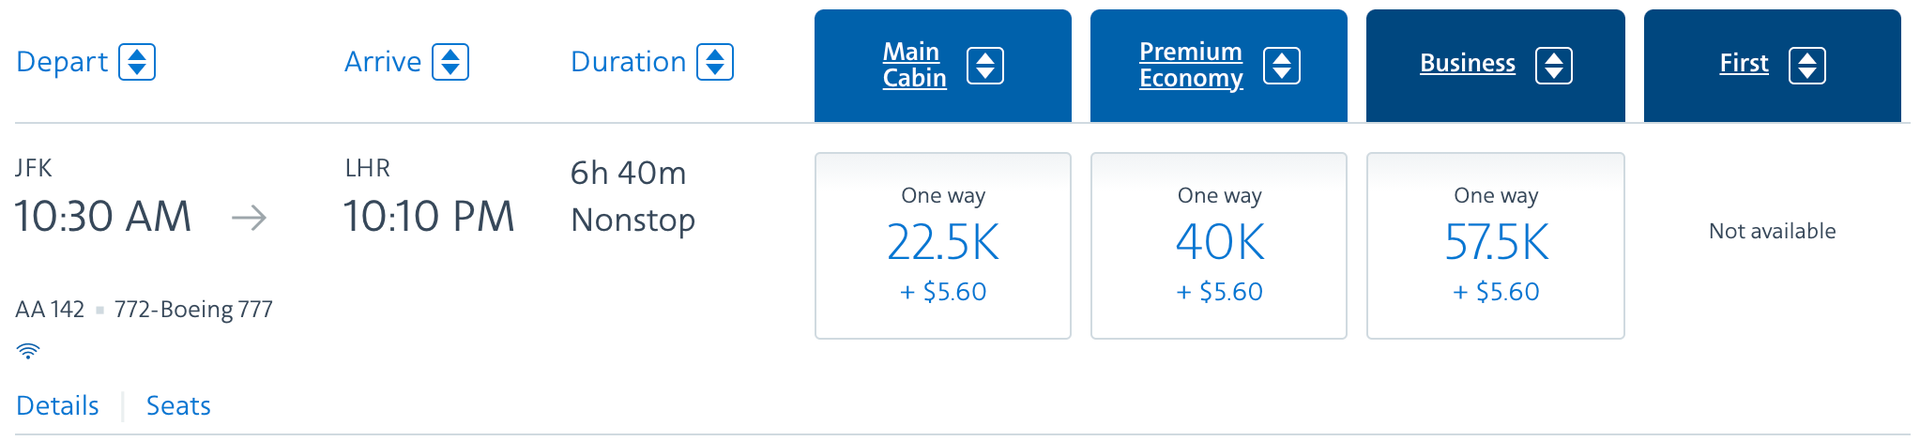
Task: Open the flight Details link
Action: 57,405
